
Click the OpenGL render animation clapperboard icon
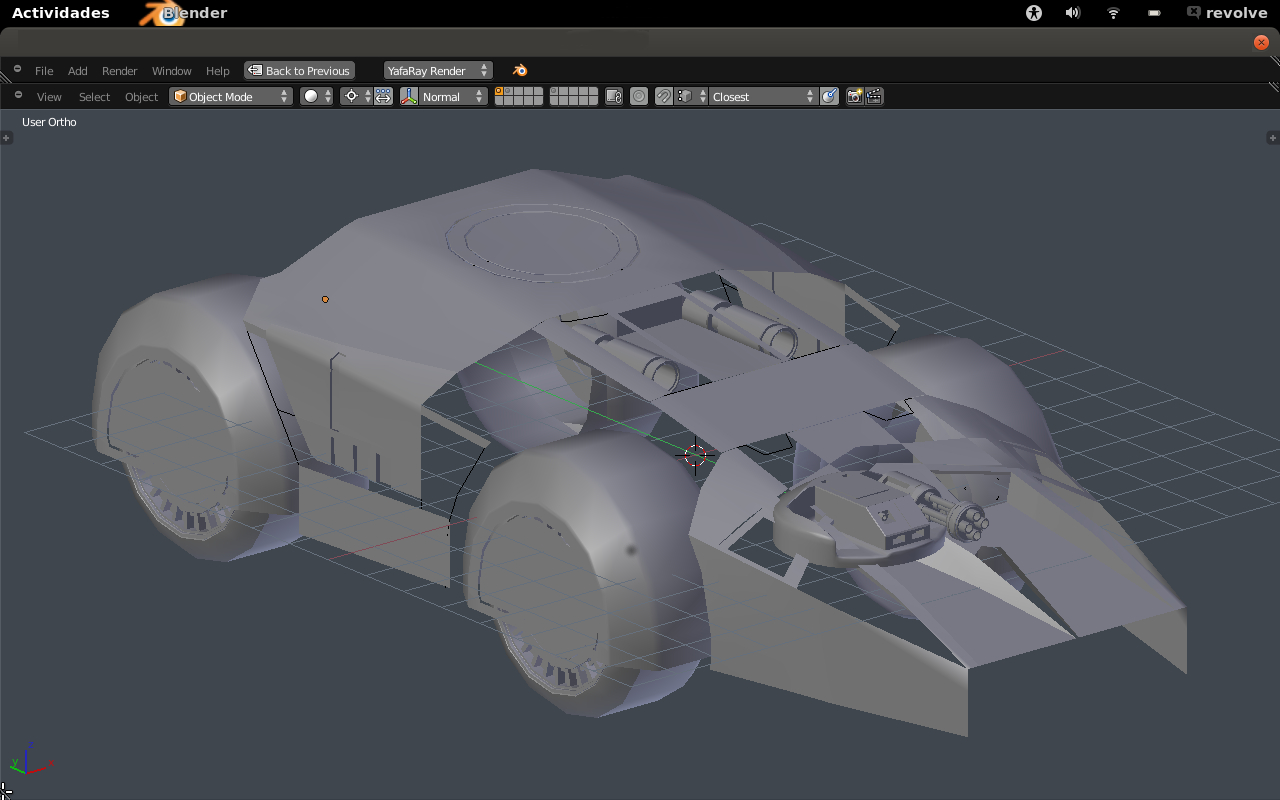click(x=874, y=96)
